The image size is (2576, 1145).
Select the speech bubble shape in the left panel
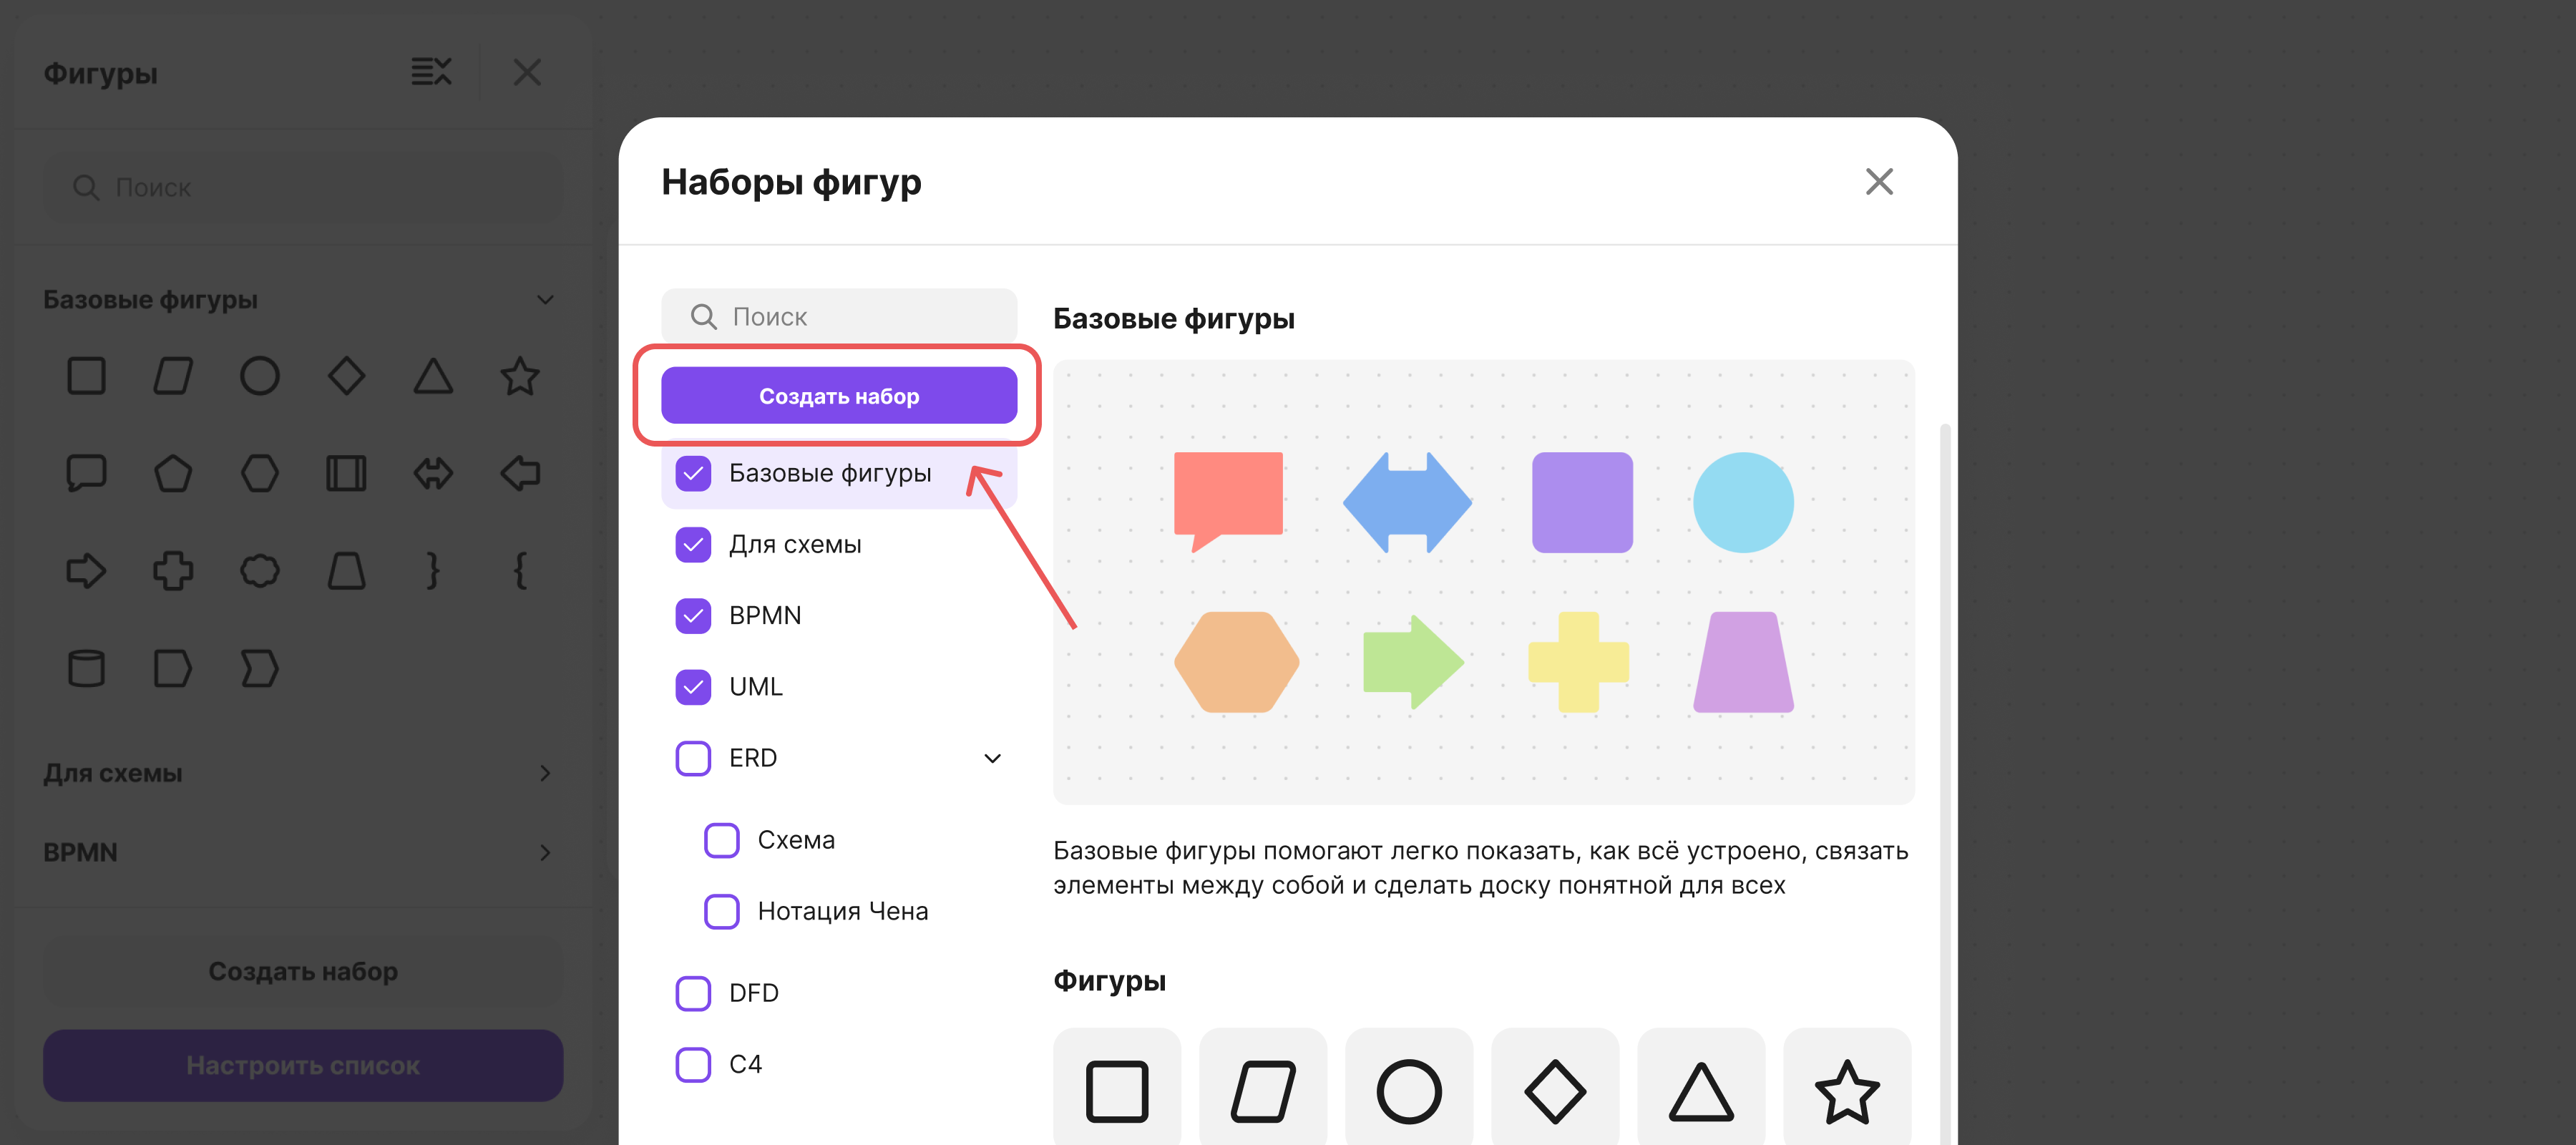tap(86, 473)
